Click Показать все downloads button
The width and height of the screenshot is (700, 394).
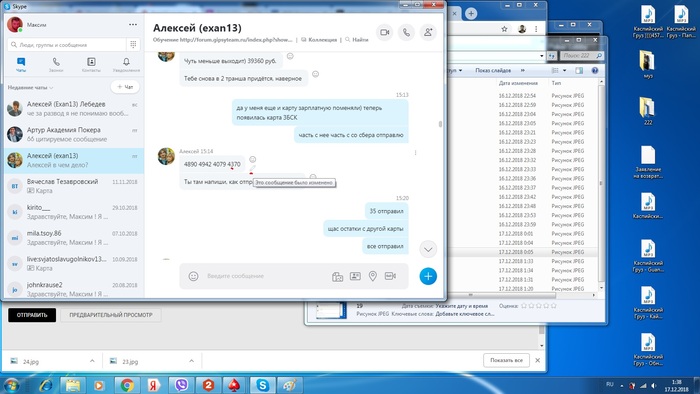(x=506, y=360)
